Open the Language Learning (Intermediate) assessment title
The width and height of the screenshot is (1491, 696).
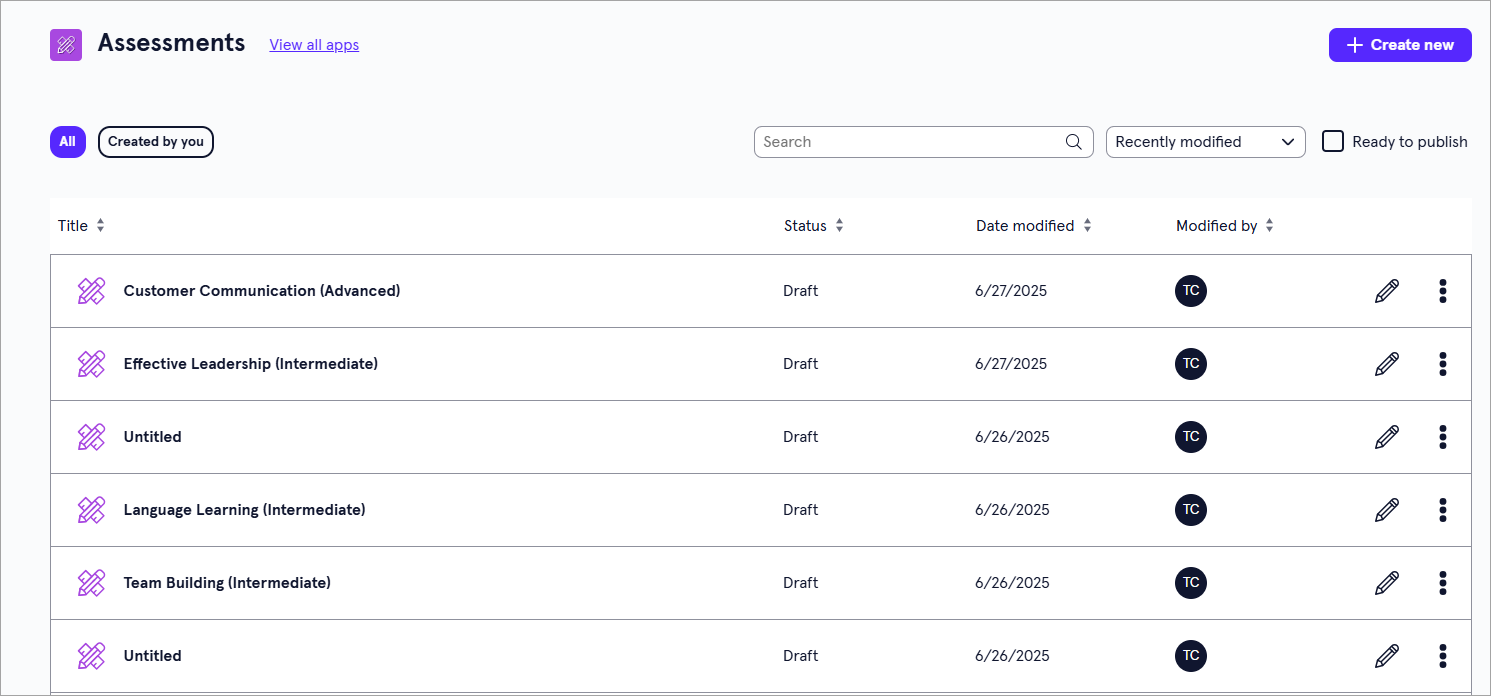pos(244,510)
